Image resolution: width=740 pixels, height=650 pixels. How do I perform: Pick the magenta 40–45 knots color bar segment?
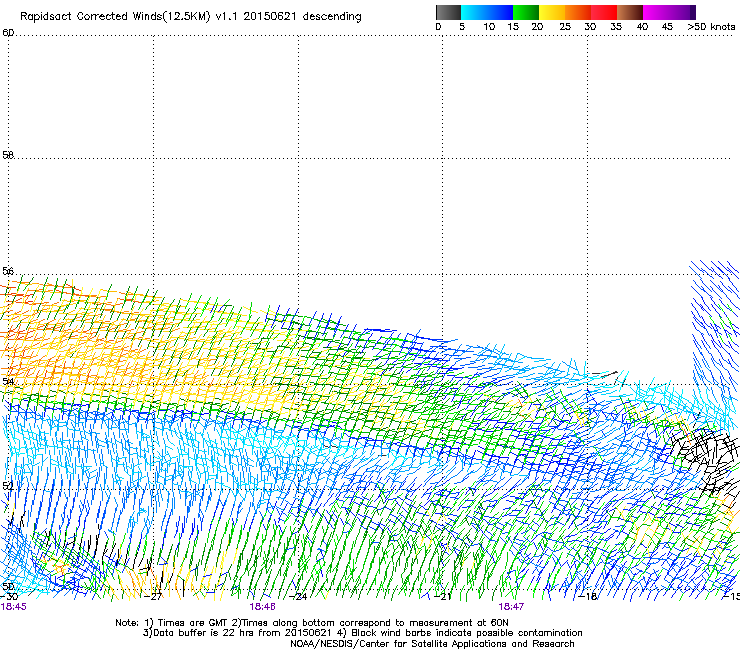pyautogui.click(x=656, y=12)
